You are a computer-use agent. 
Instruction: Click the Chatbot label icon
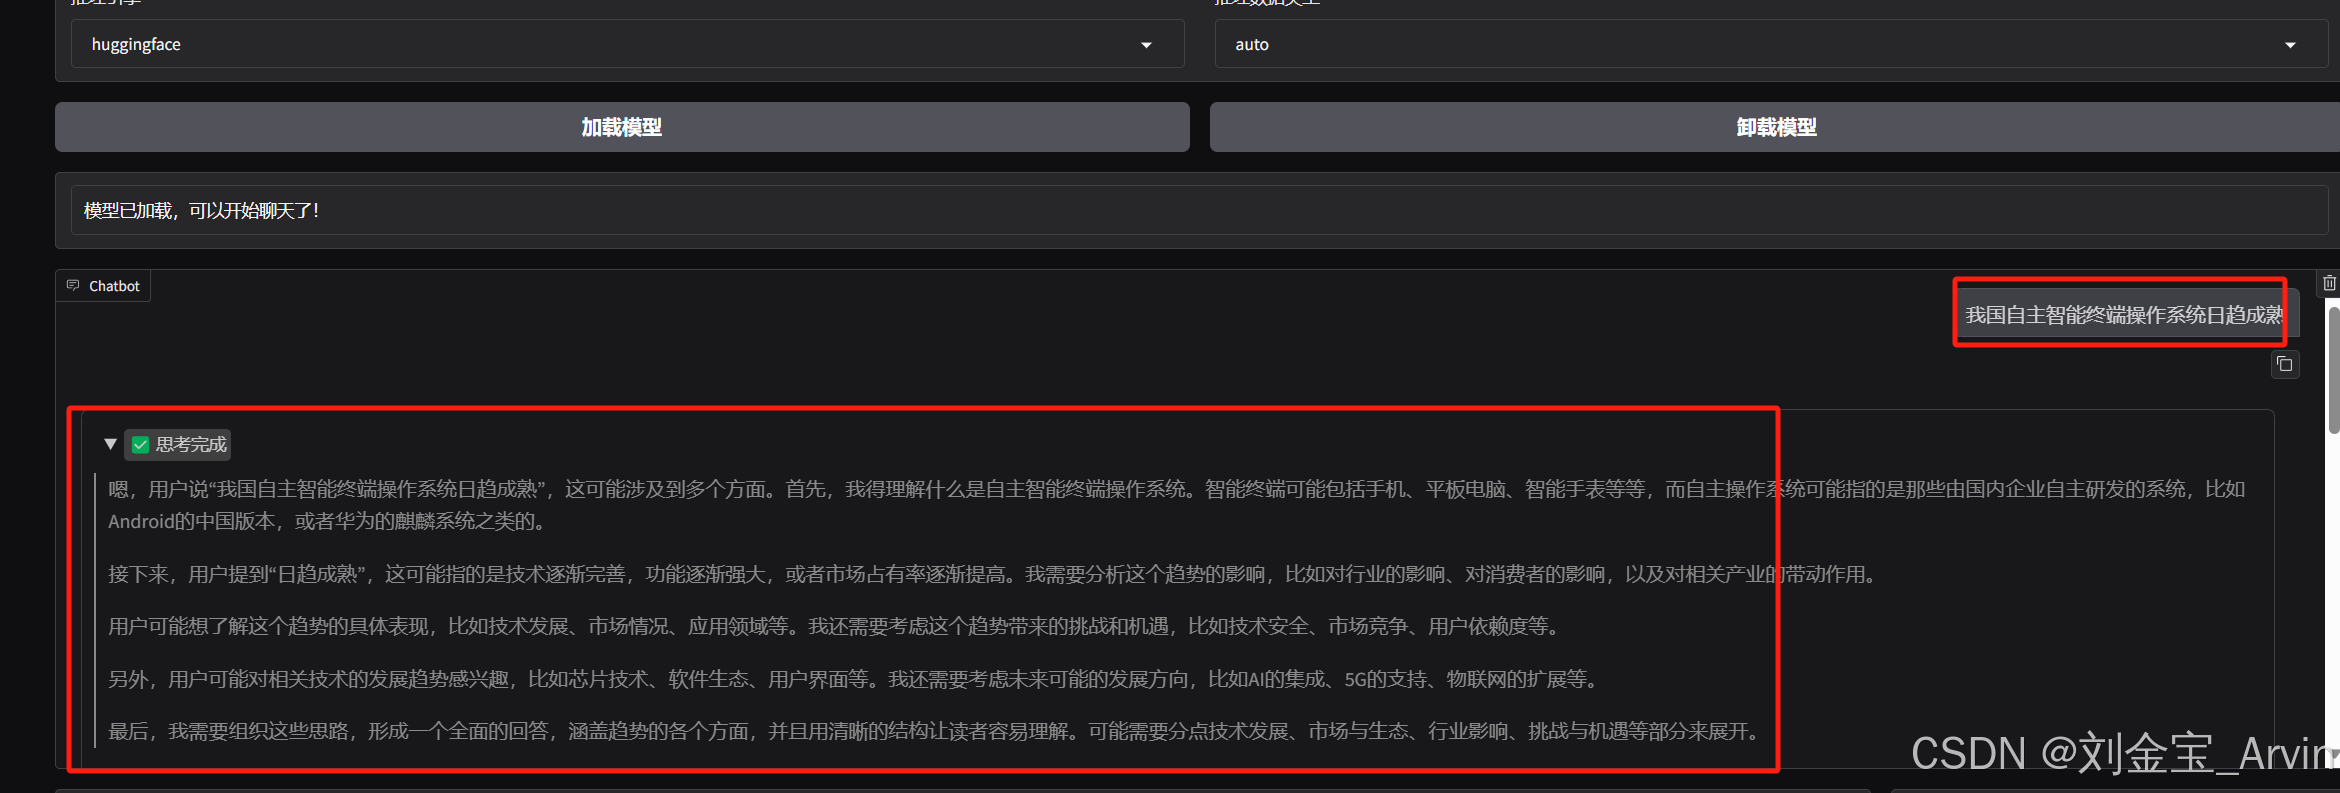click(73, 286)
